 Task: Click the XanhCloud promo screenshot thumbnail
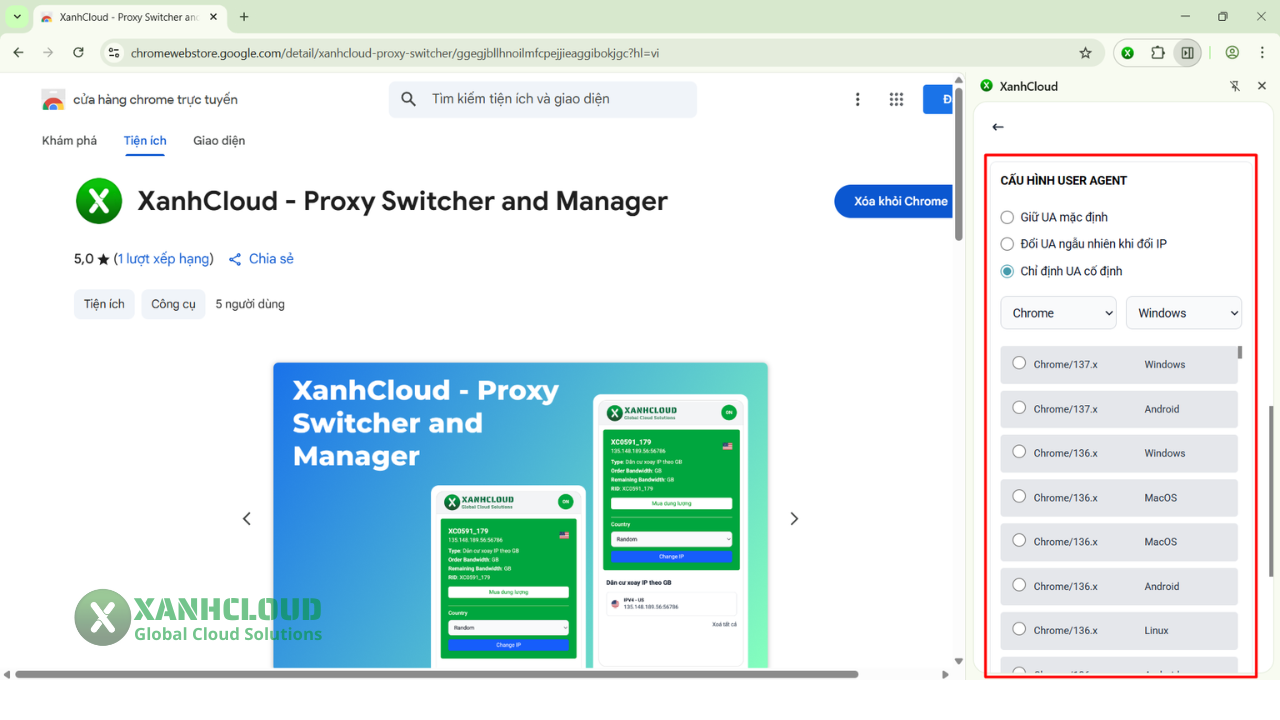pos(520,515)
